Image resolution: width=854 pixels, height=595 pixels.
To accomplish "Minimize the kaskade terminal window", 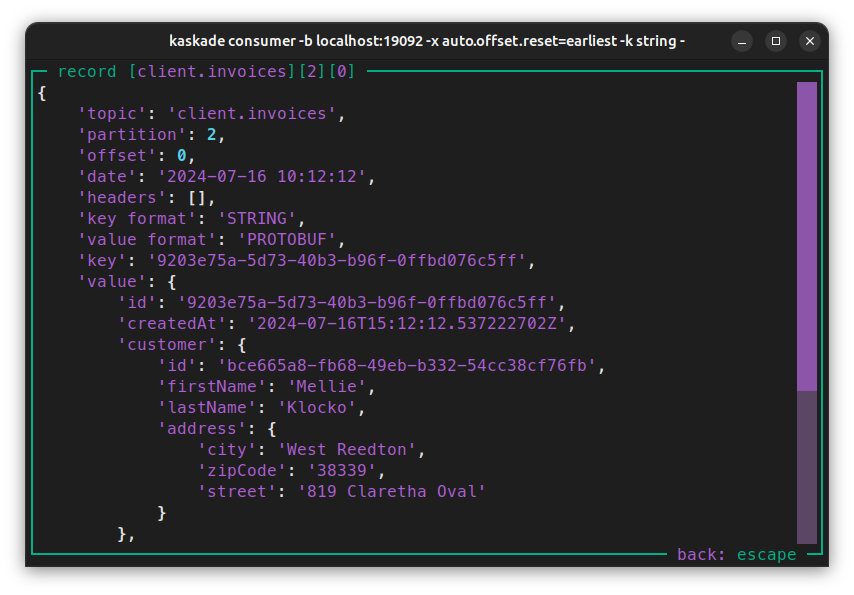I will point(742,41).
